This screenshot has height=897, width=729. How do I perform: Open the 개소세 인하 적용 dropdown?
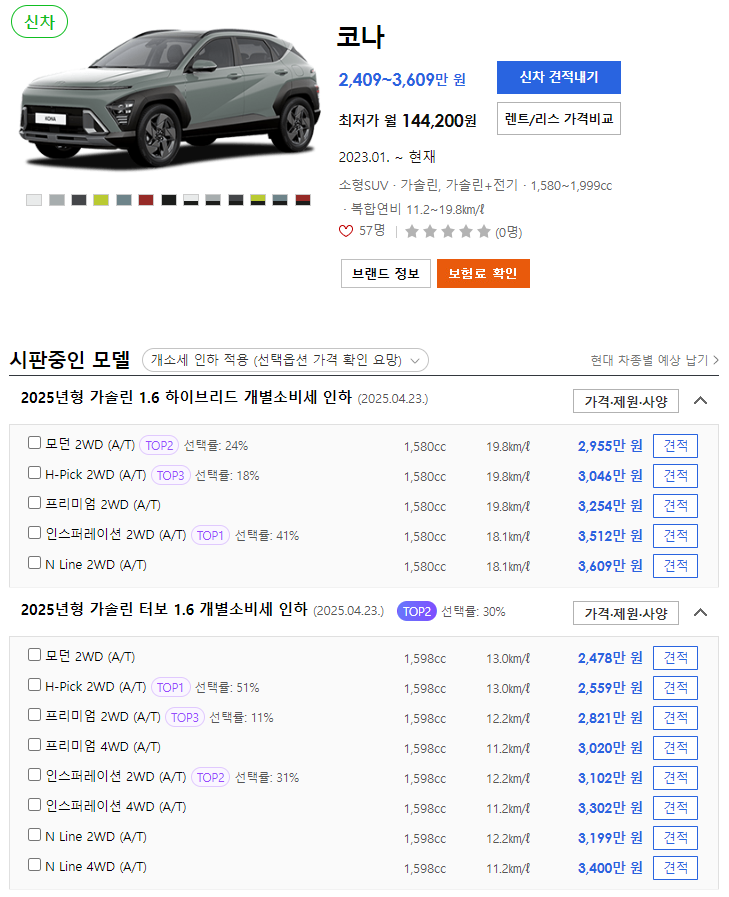tap(285, 360)
